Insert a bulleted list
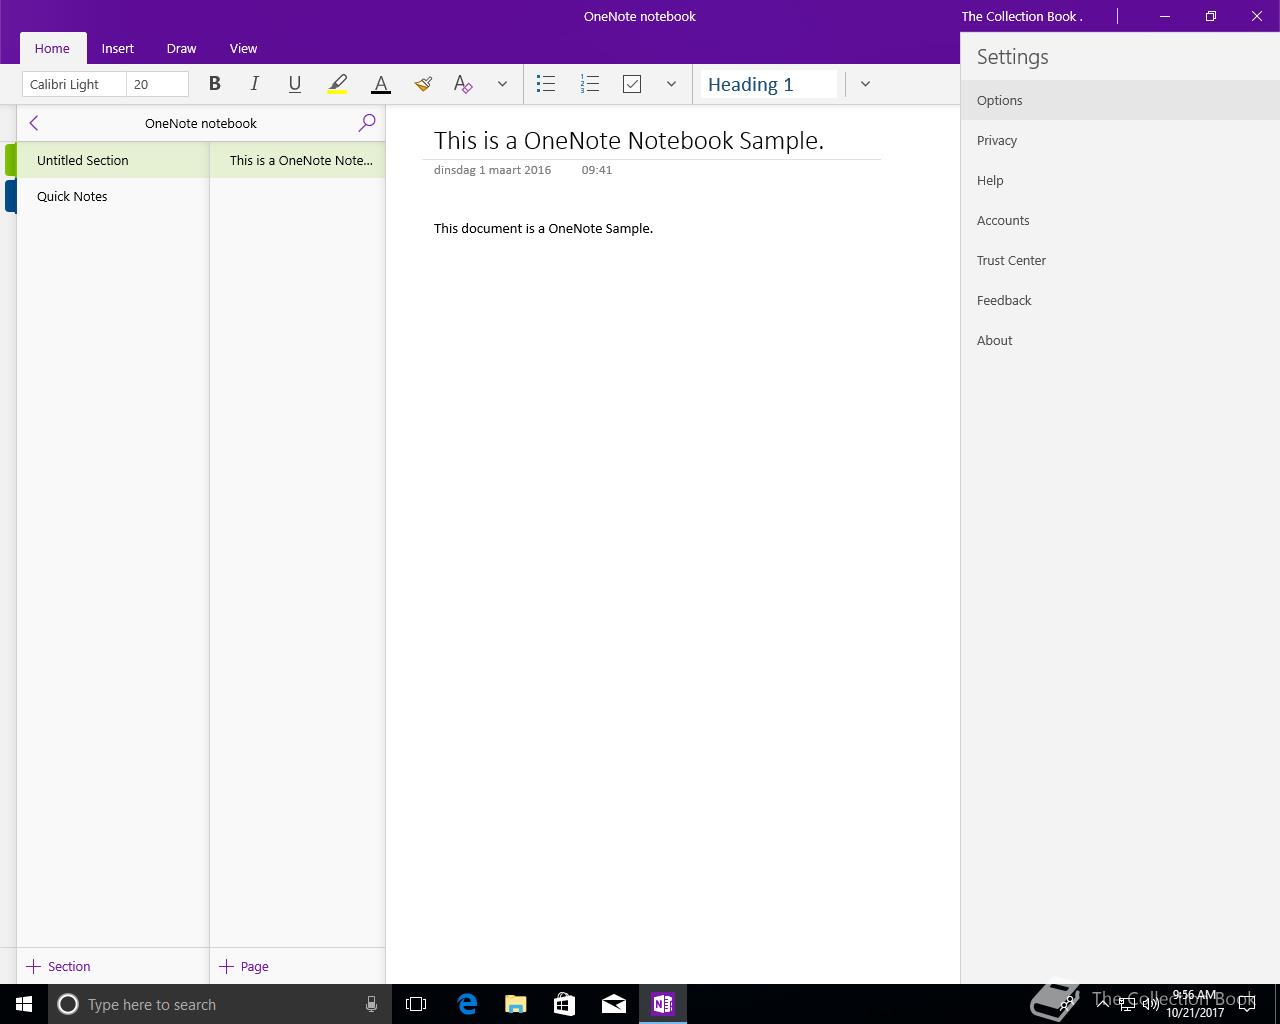This screenshot has width=1280, height=1024. tap(545, 84)
